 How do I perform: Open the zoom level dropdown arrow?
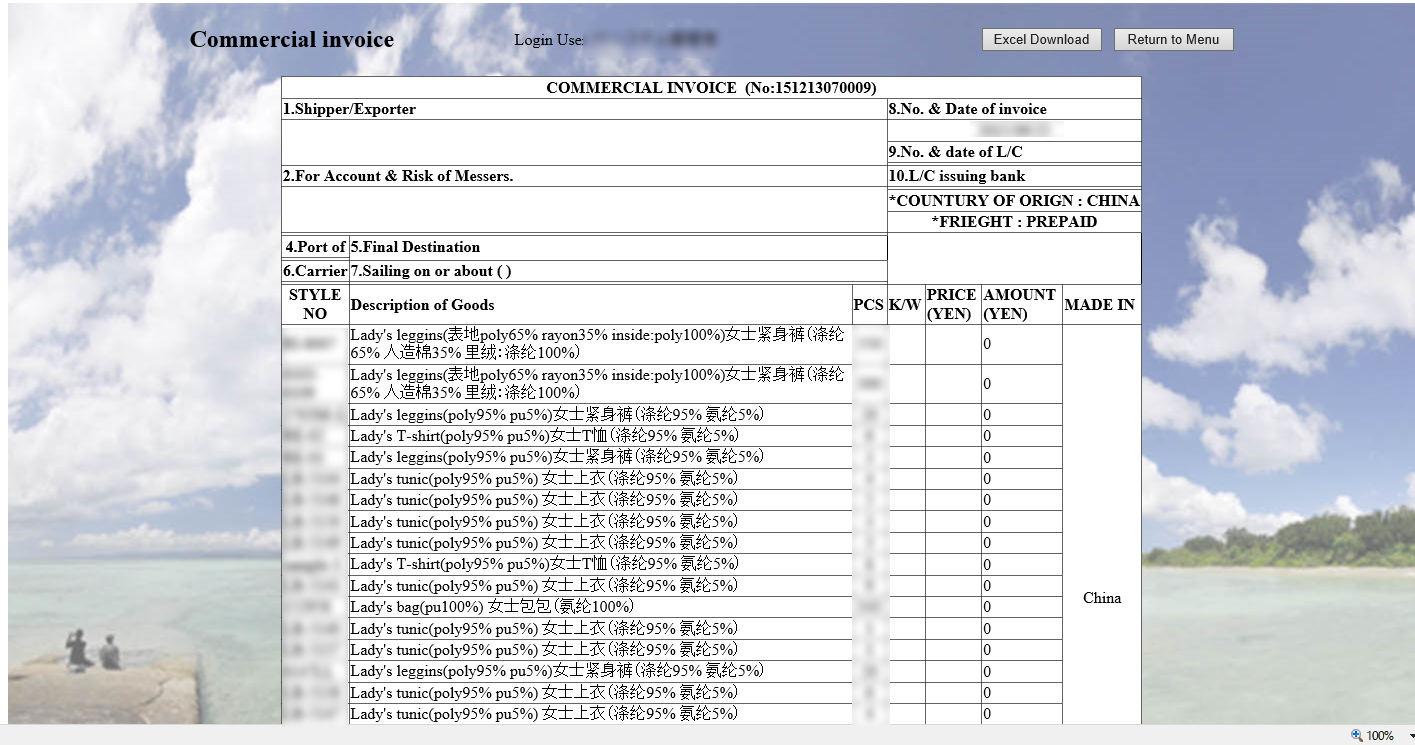point(1410,736)
